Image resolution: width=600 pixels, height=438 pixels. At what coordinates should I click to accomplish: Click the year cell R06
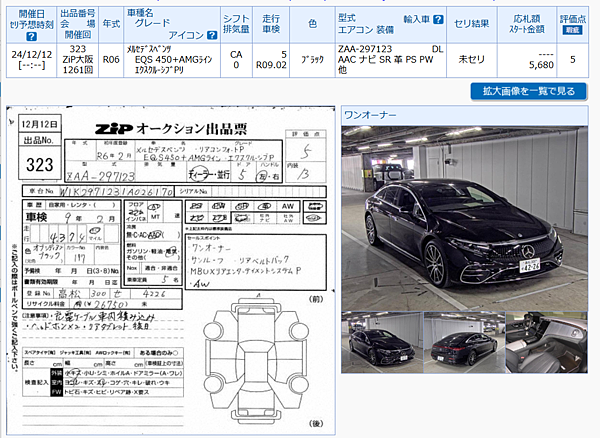point(111,60)
